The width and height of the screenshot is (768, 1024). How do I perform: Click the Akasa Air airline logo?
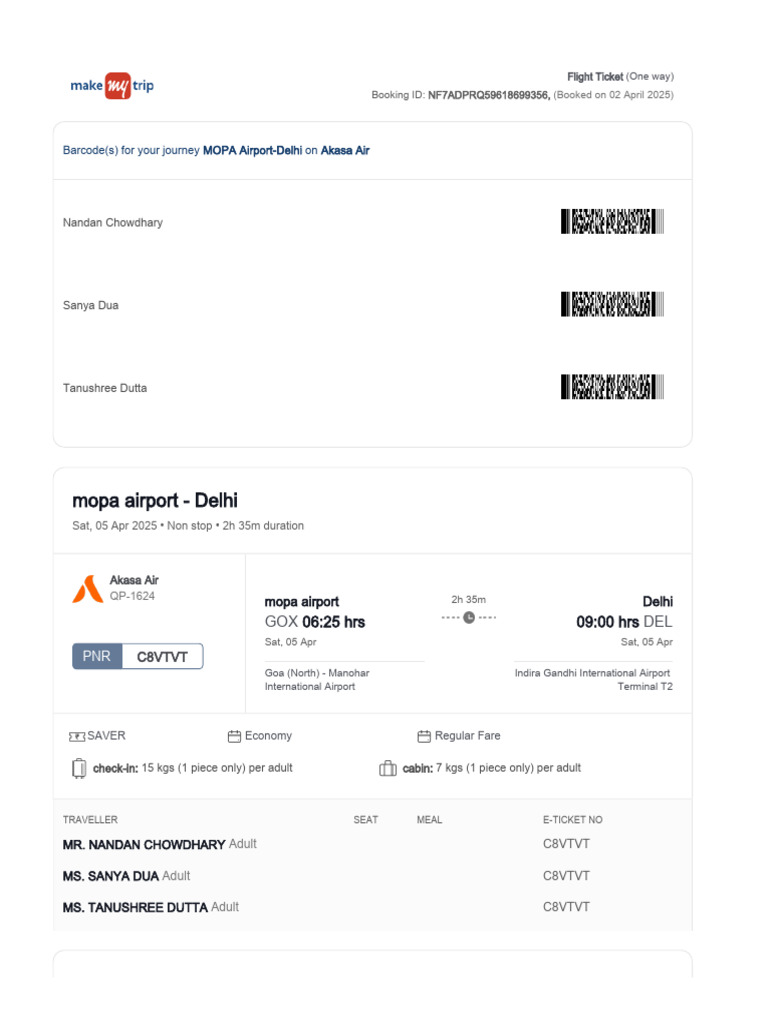click(x=86, y=589)
